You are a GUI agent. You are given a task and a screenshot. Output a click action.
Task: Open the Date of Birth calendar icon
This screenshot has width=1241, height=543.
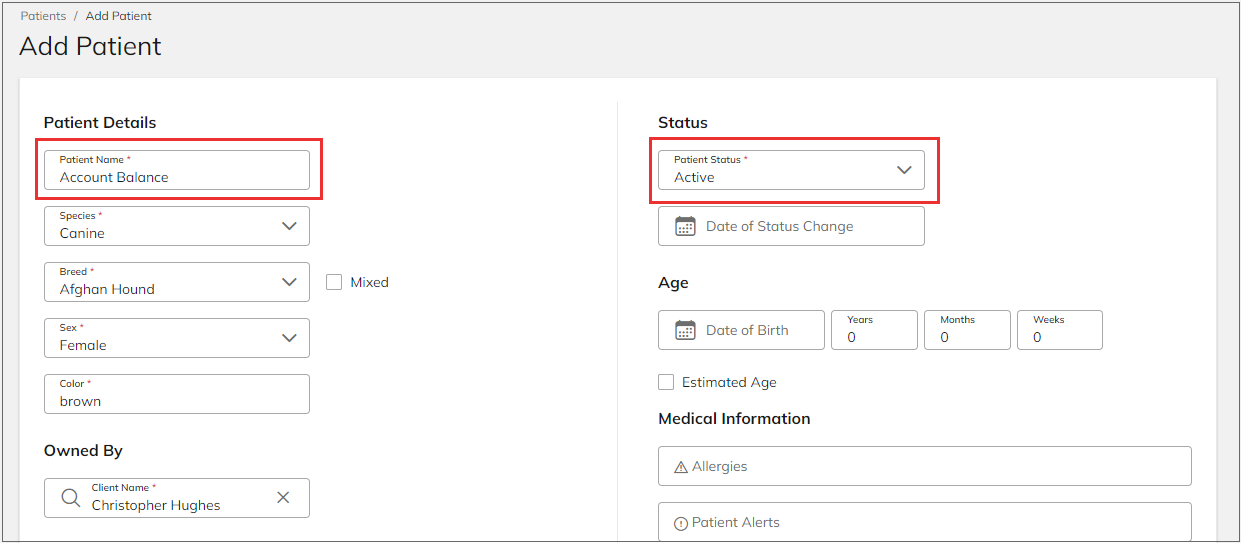pos(685,330)
